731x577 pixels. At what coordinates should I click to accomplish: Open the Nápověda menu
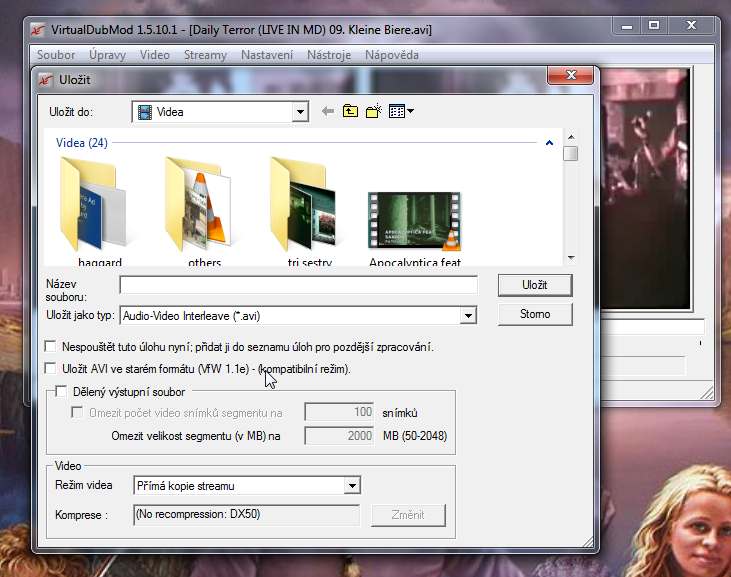392,55
